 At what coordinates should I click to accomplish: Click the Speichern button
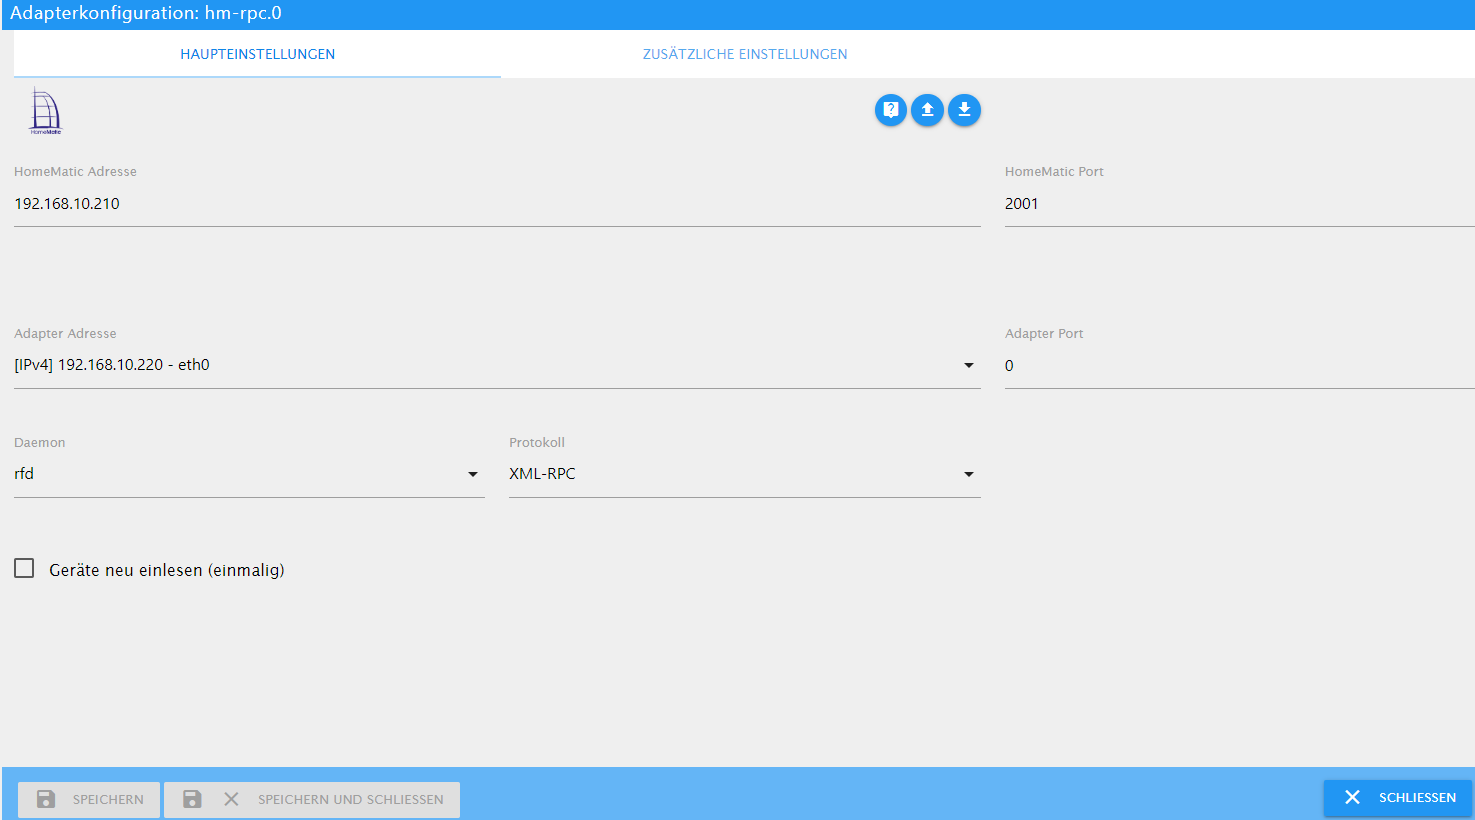(89, 799)
